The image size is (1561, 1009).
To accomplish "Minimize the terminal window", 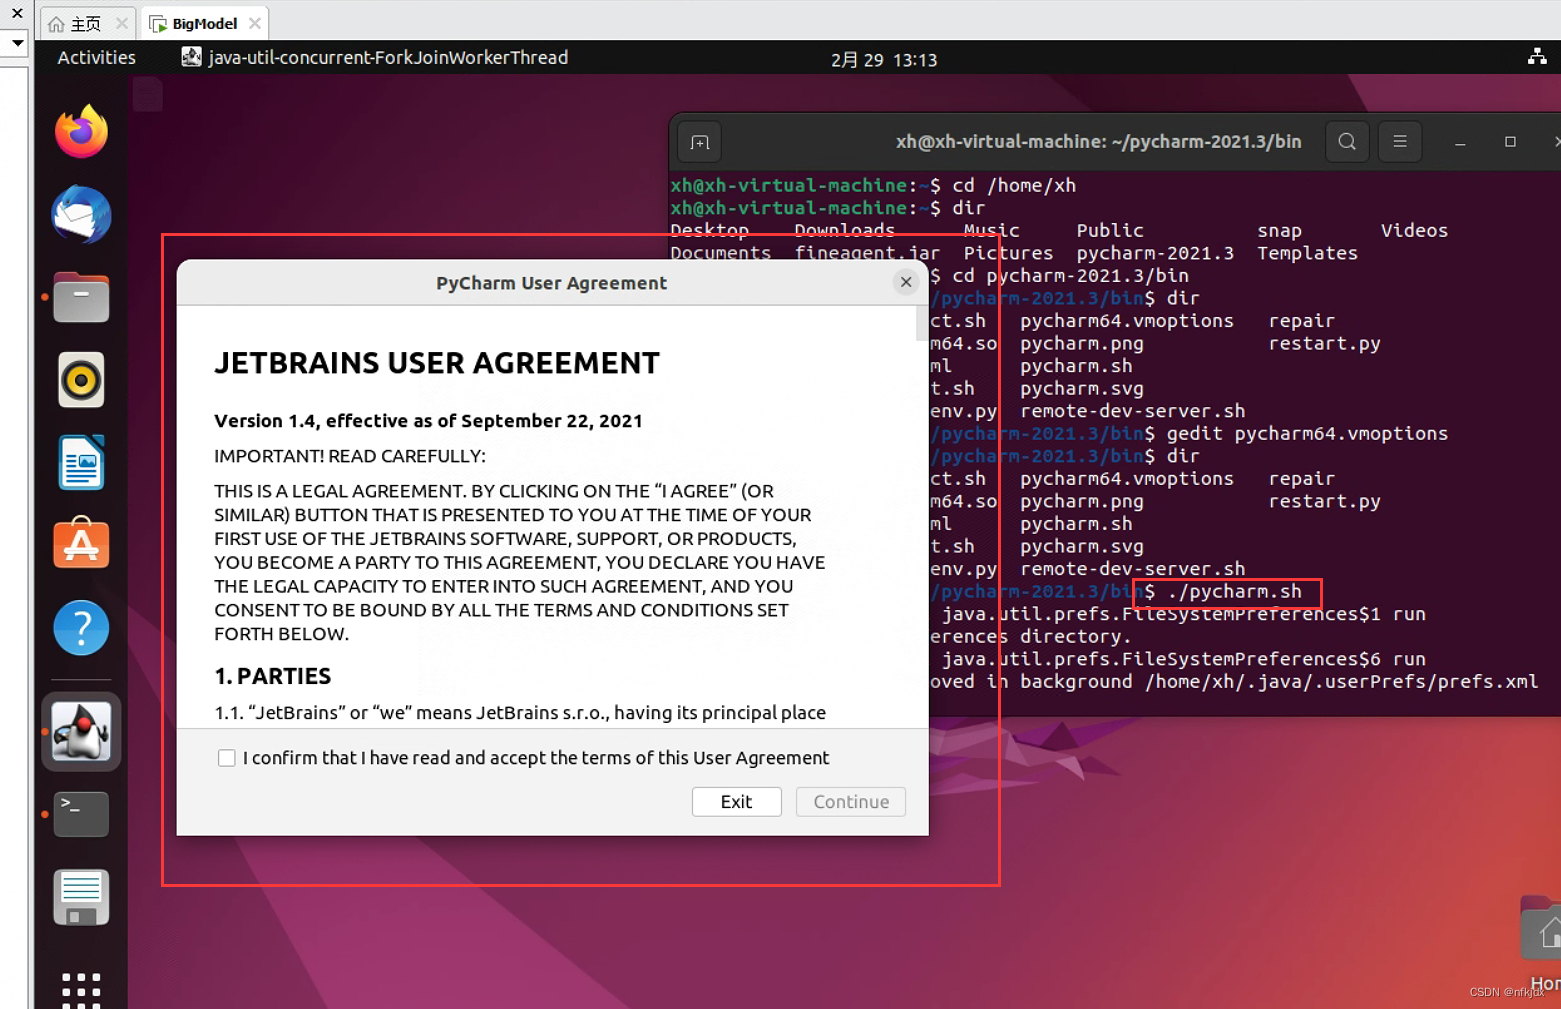I will [1460, 142].
